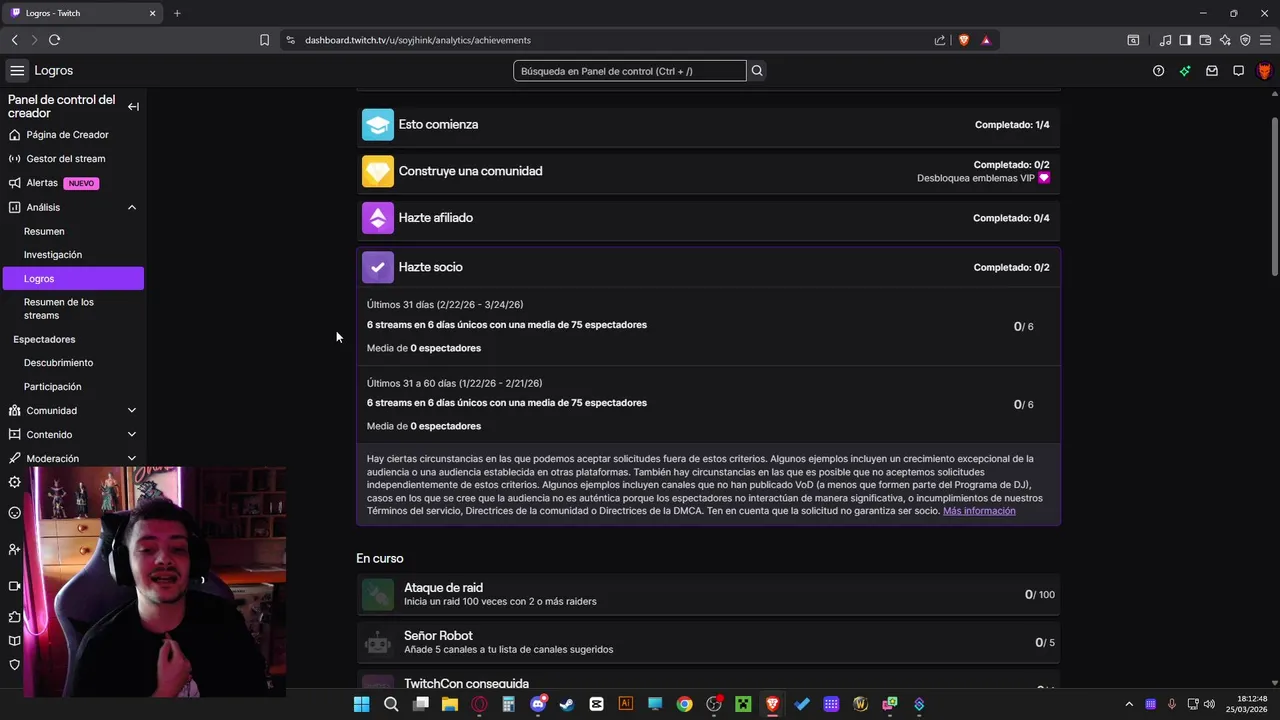Click the page vertical scrollbar thumb

coord(1274,195)
